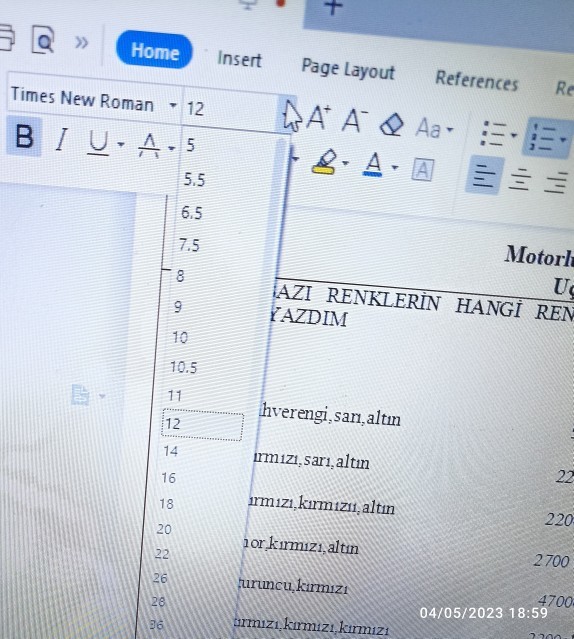
Task: Click the document icon in left margin
Action: click(x=81, y=394)
